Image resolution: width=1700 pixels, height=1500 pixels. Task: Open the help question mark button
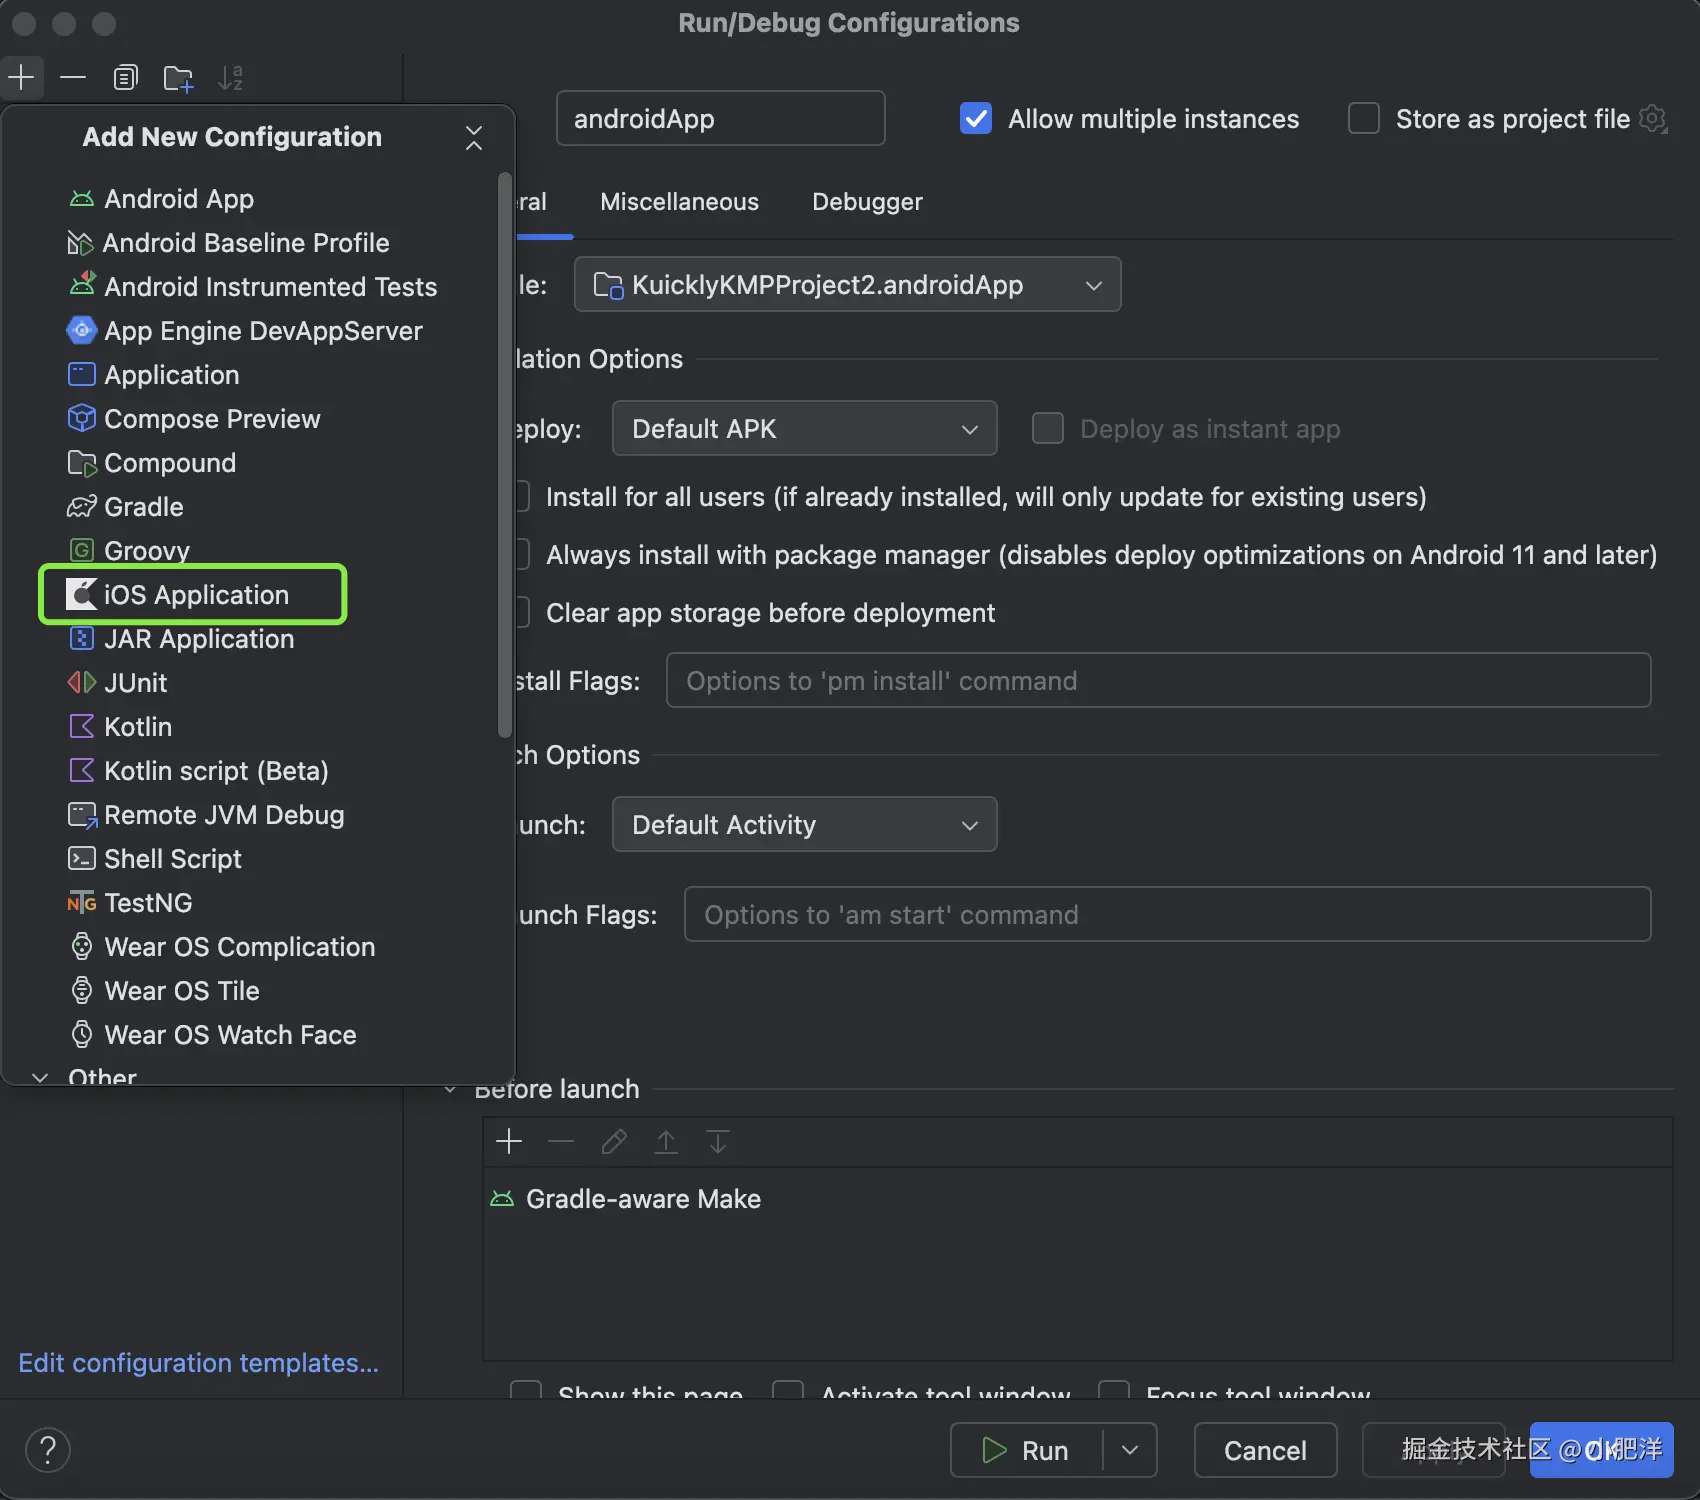[48, 1450]
